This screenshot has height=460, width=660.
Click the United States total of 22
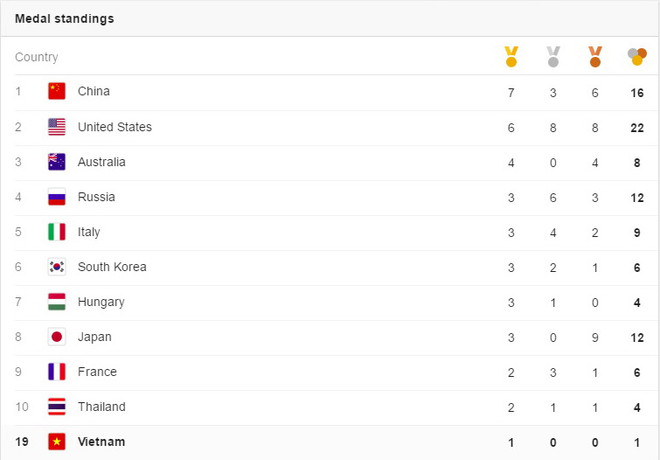pyautogui.click(x=636, y=127)
